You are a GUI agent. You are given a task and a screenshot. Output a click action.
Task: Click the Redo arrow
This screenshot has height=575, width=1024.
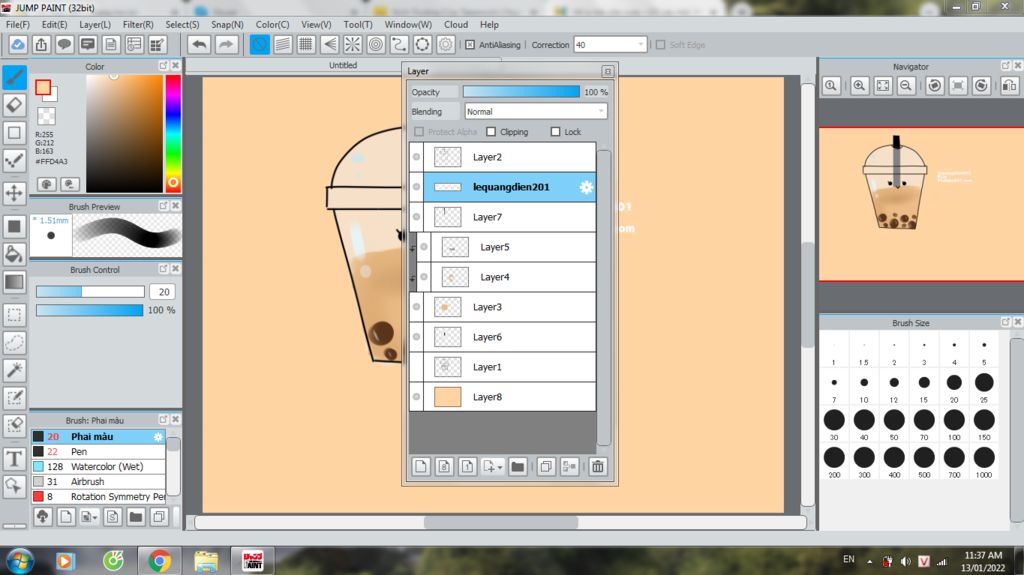tap(225, 44)
